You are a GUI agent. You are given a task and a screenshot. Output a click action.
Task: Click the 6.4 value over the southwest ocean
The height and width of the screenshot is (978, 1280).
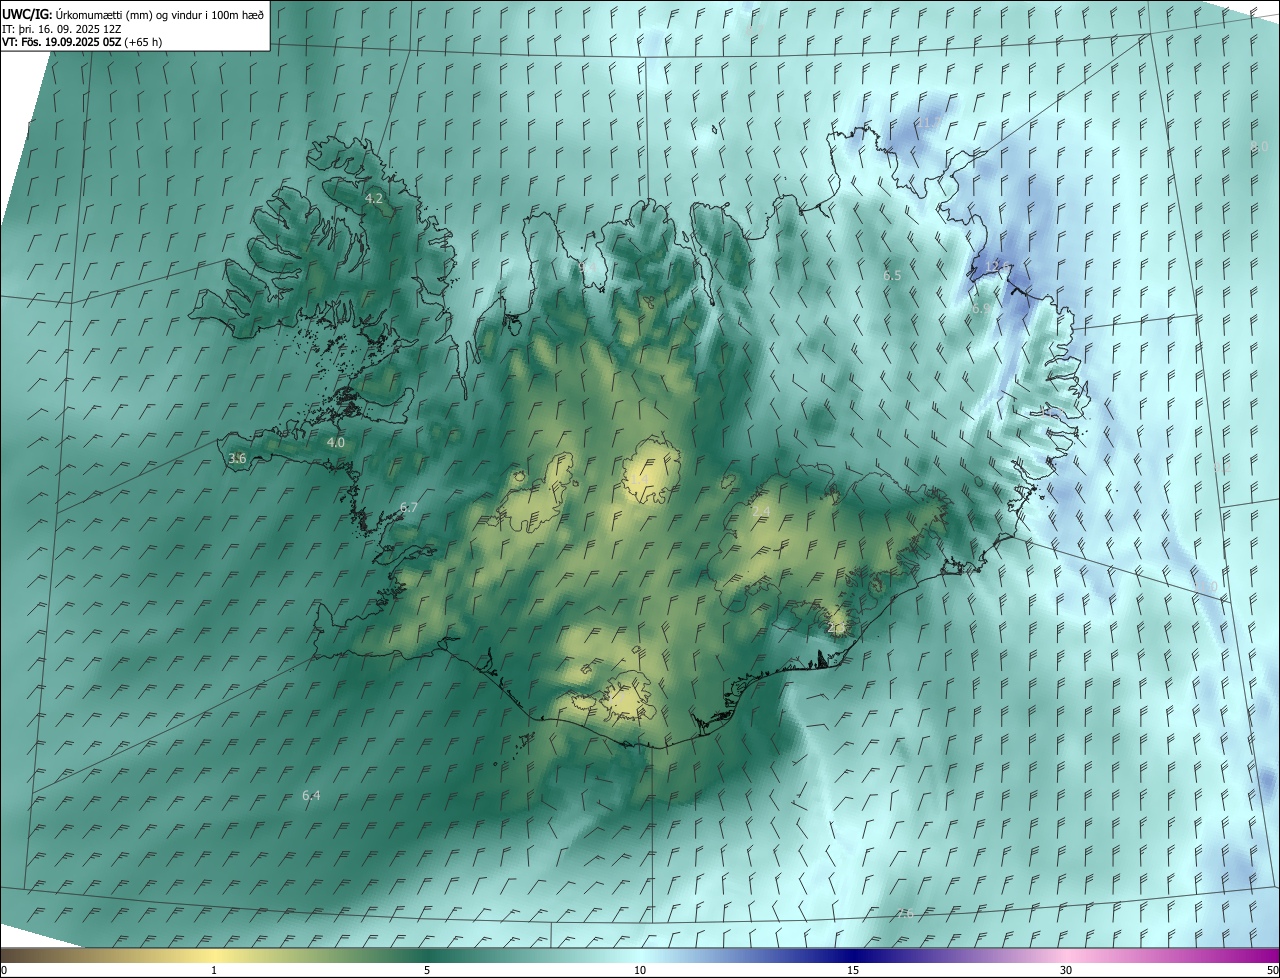point(311,795)
